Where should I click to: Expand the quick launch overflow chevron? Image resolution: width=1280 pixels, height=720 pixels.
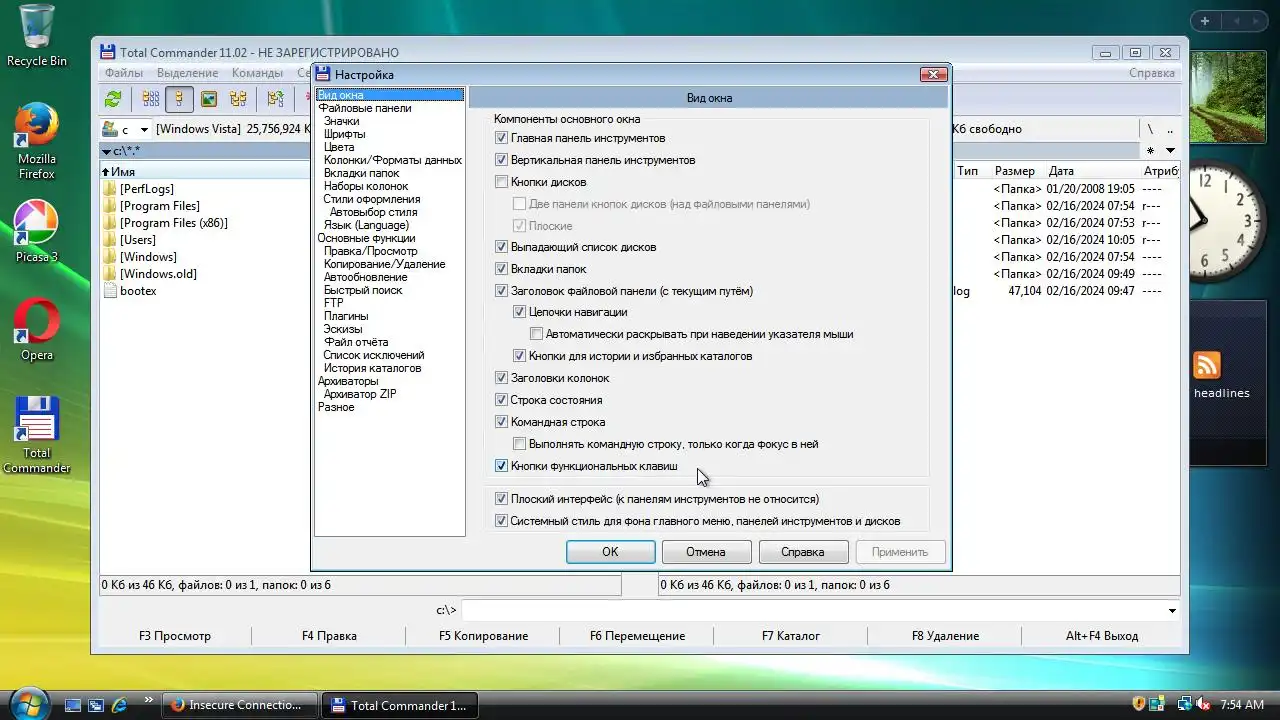coord(149,700)
